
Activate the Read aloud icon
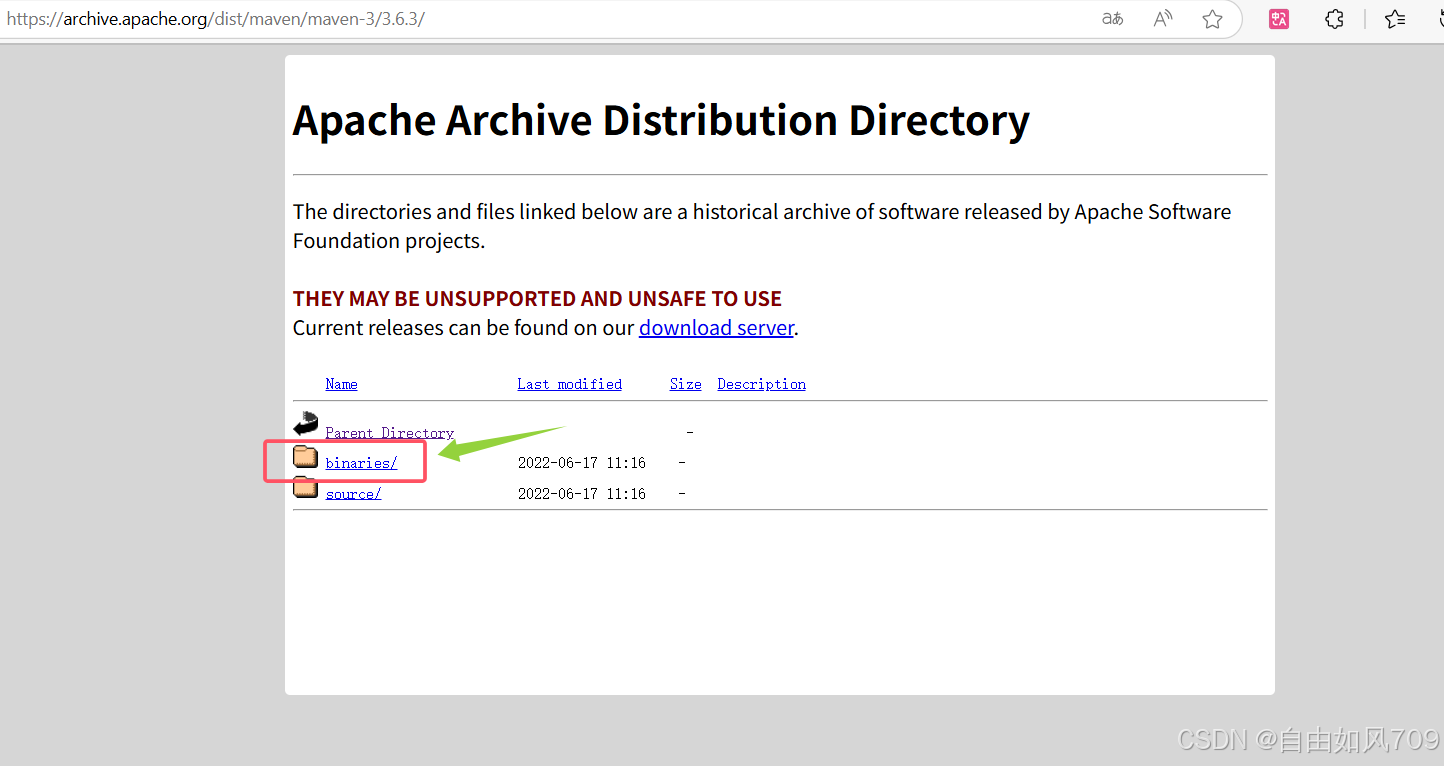(x=1162, y=19)
